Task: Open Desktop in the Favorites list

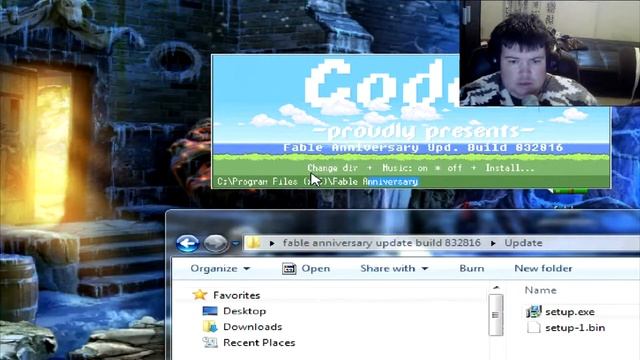Action: [x=244, y=311]
